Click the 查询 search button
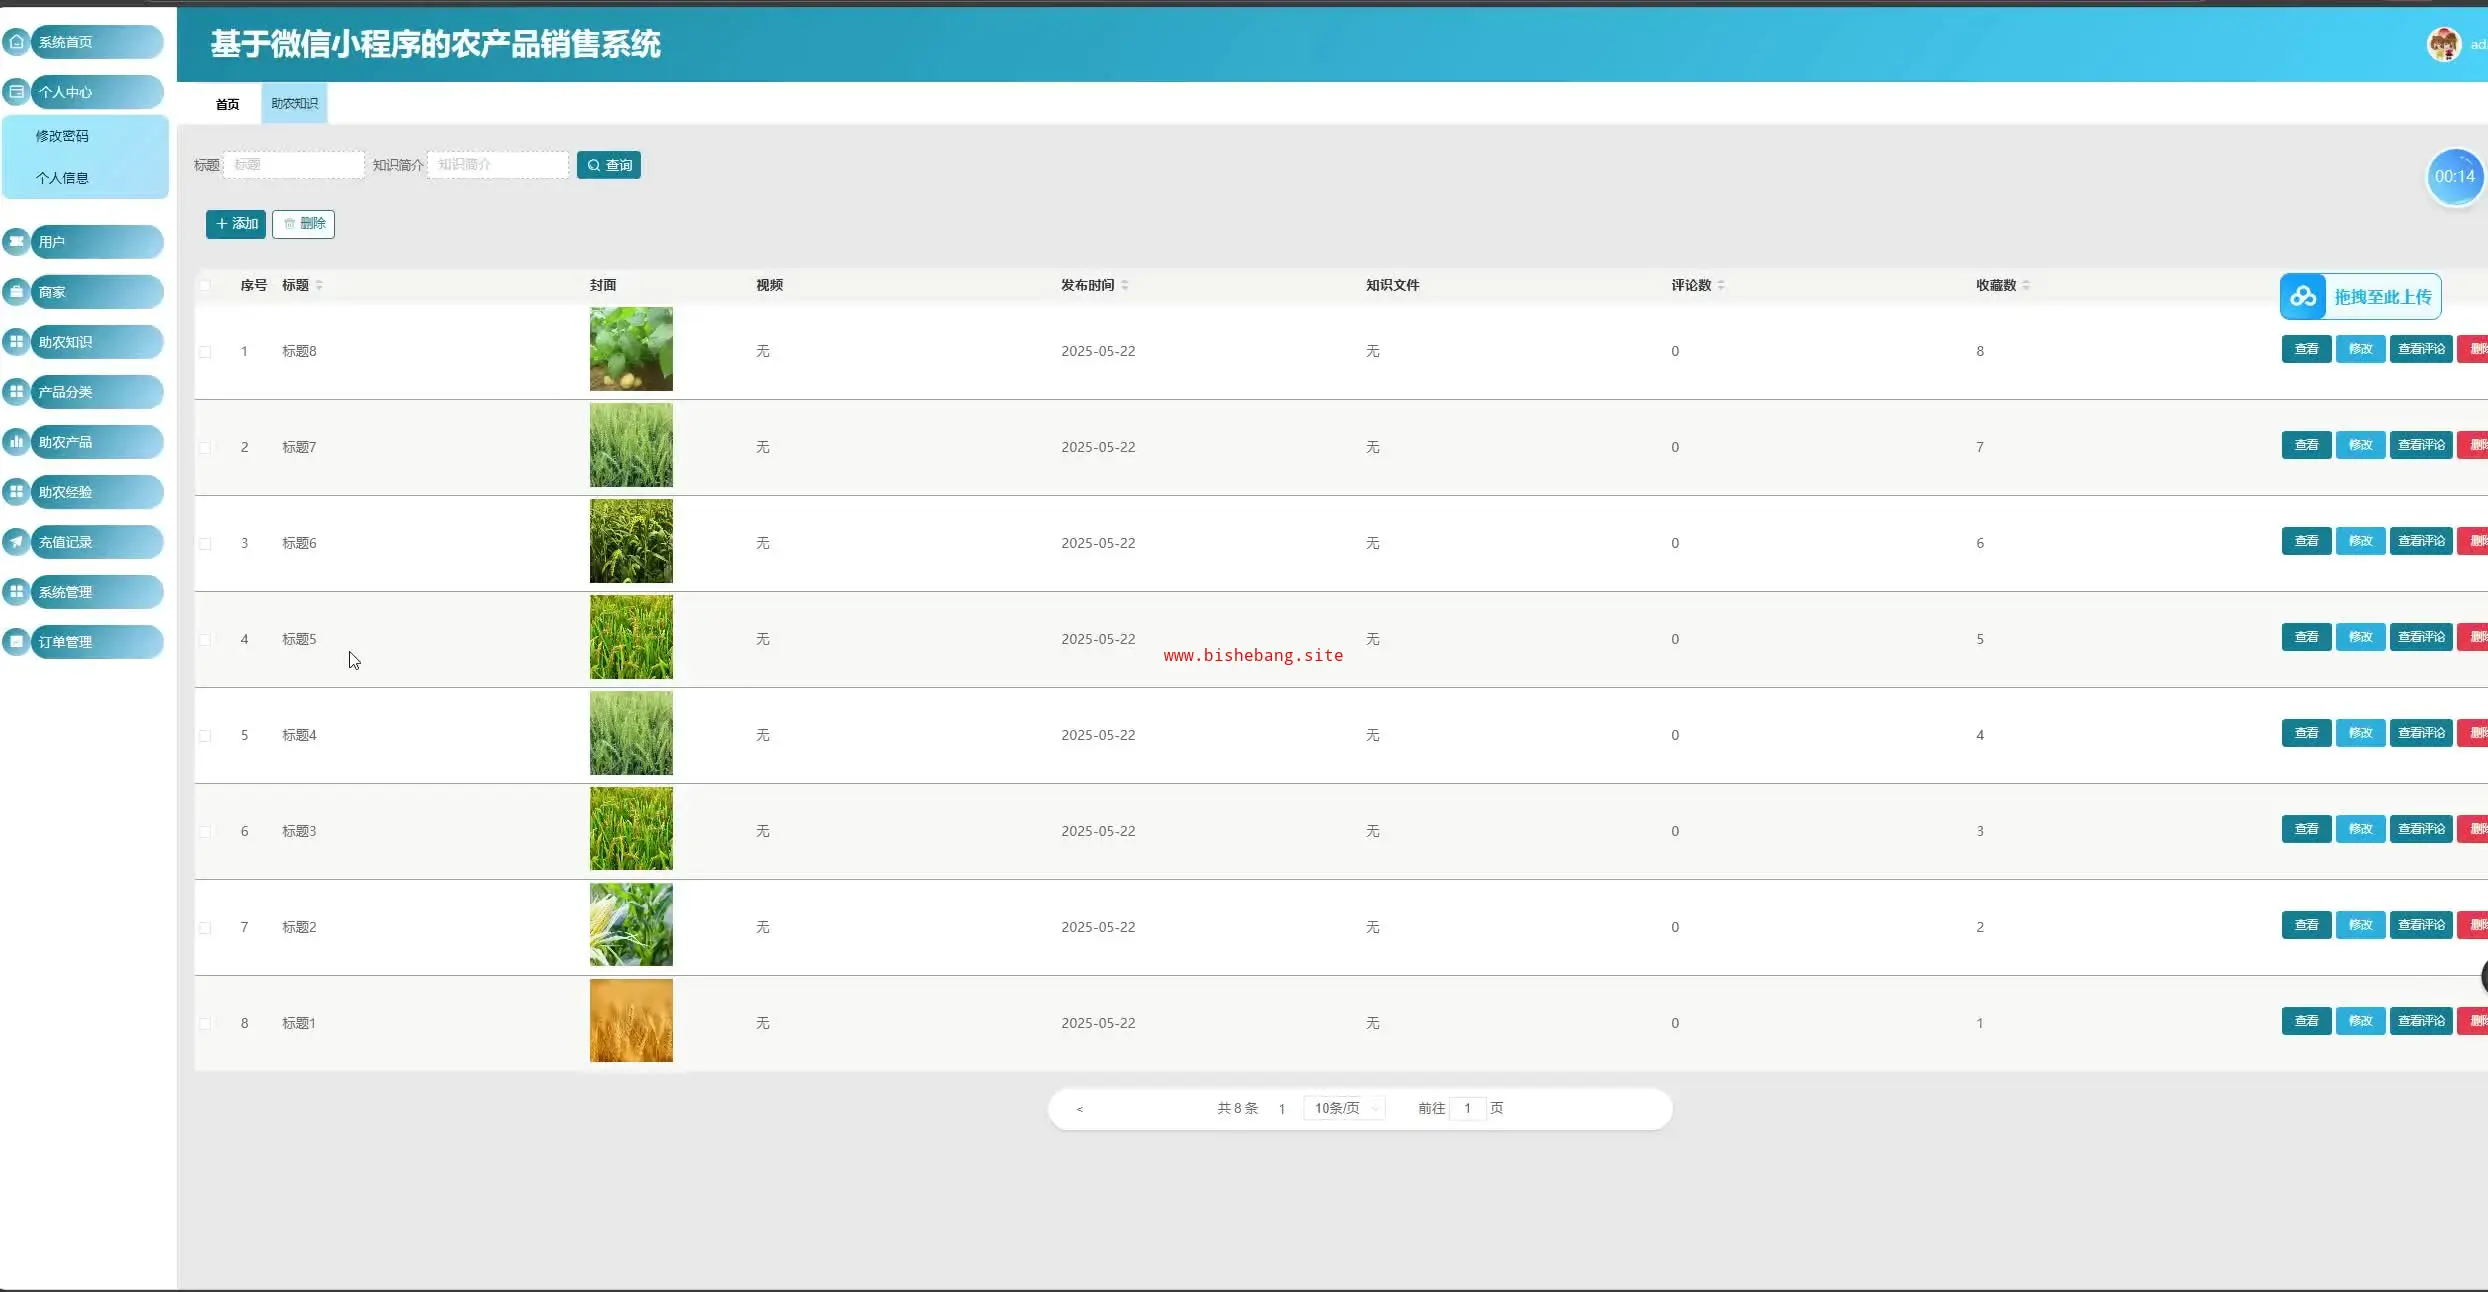This screenshot has width=2488, height=1292. click(x=608, y=165)
